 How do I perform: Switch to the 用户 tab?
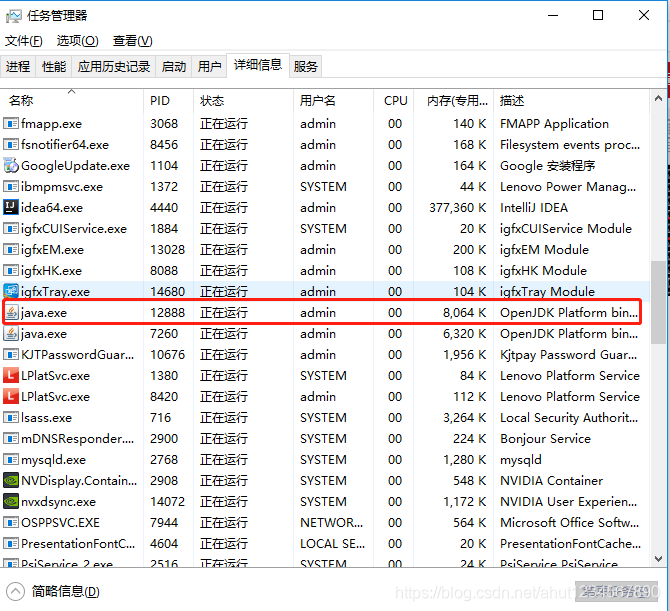tap(209, 67)
